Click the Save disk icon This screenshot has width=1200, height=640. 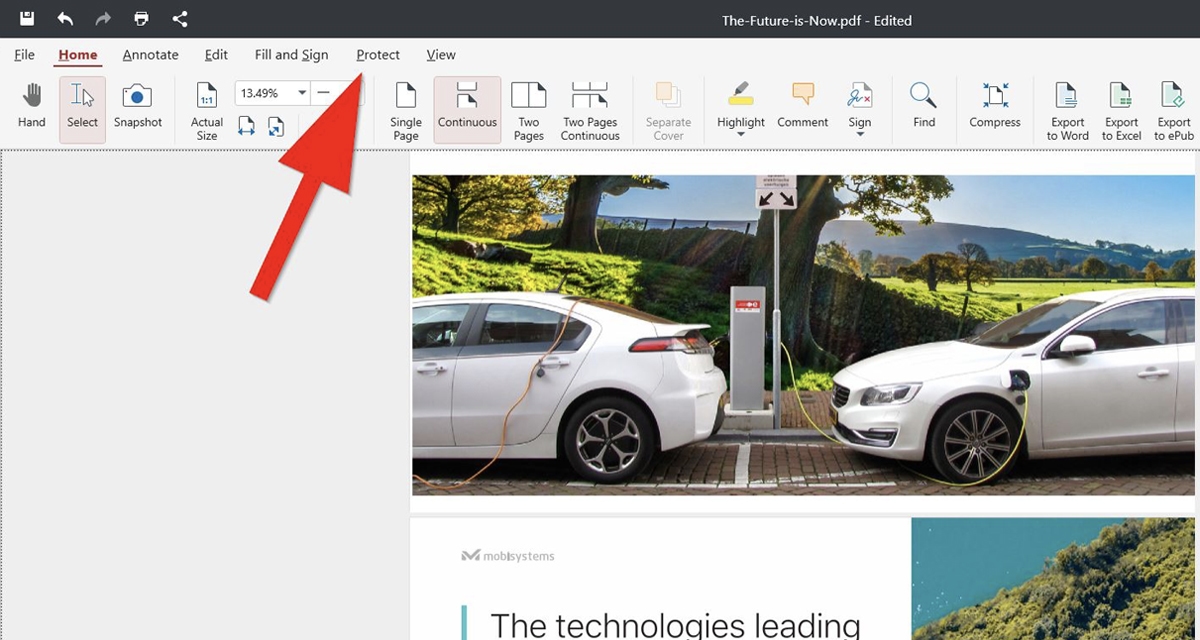[x=27, y=19]
